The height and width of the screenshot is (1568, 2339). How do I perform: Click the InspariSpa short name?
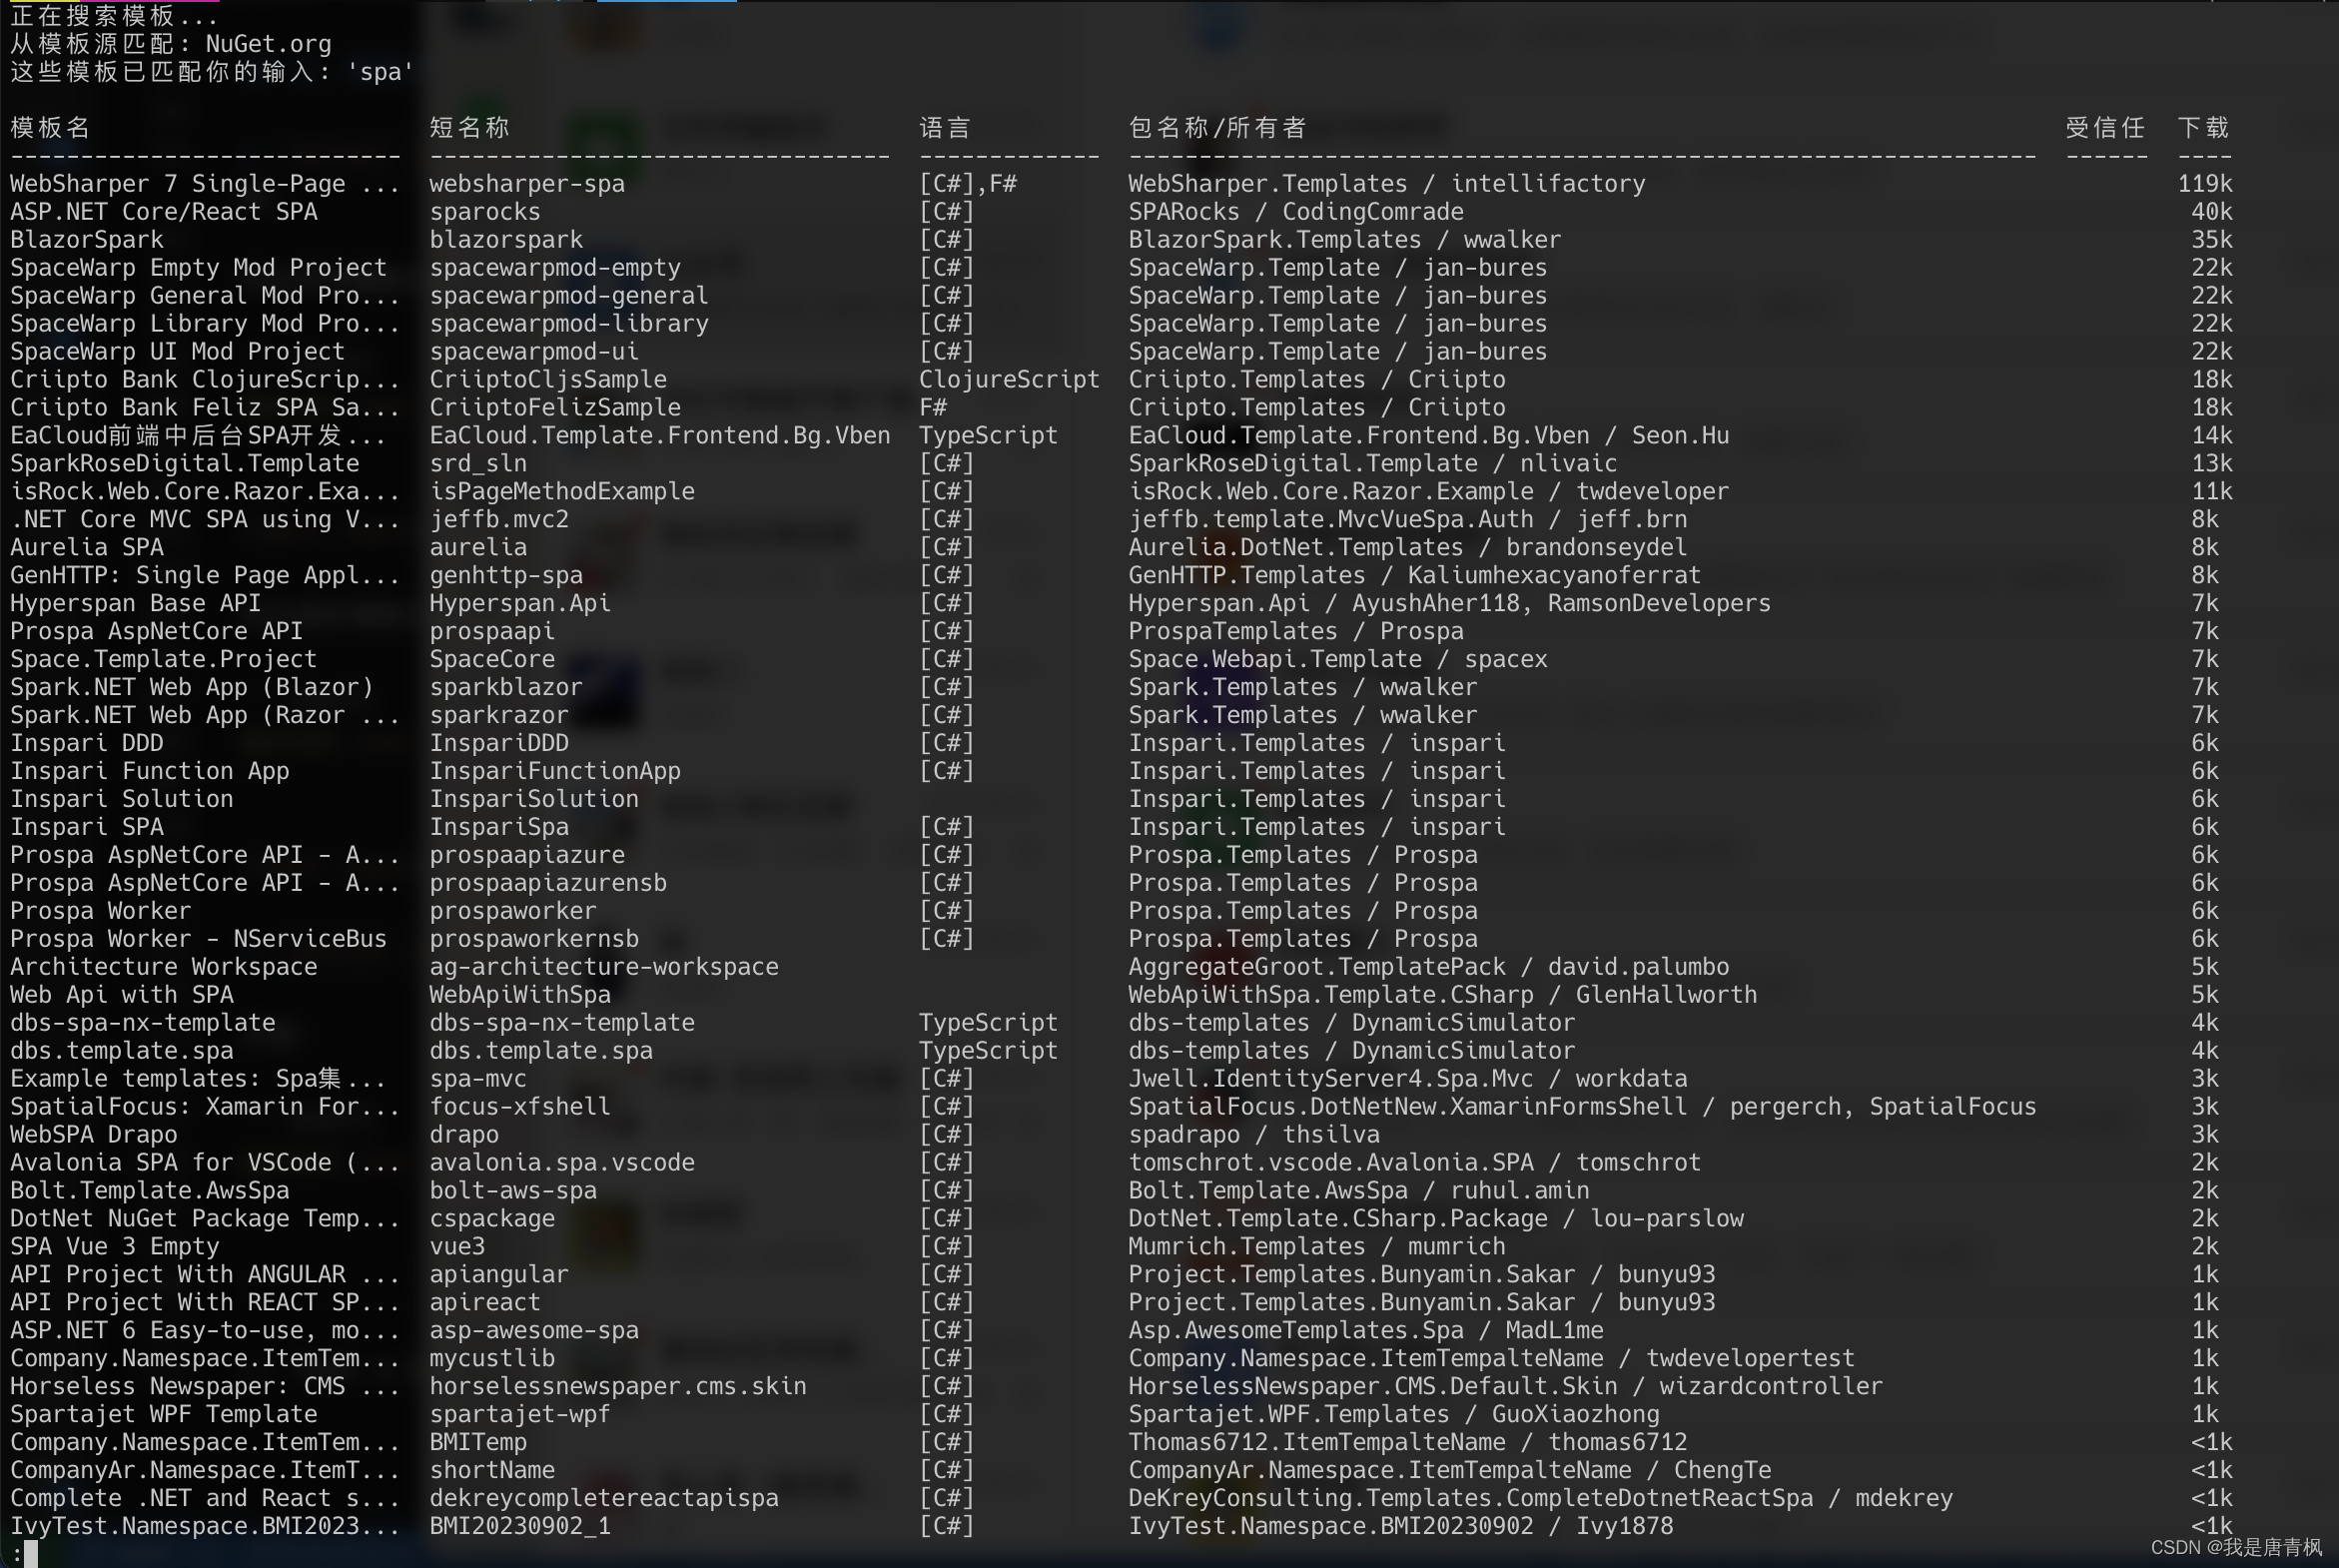tap(499, 827)
